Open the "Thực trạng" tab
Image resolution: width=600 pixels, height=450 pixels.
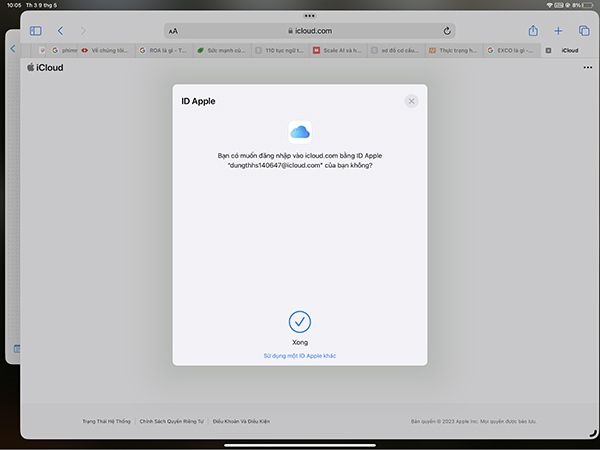pos(453,49)
